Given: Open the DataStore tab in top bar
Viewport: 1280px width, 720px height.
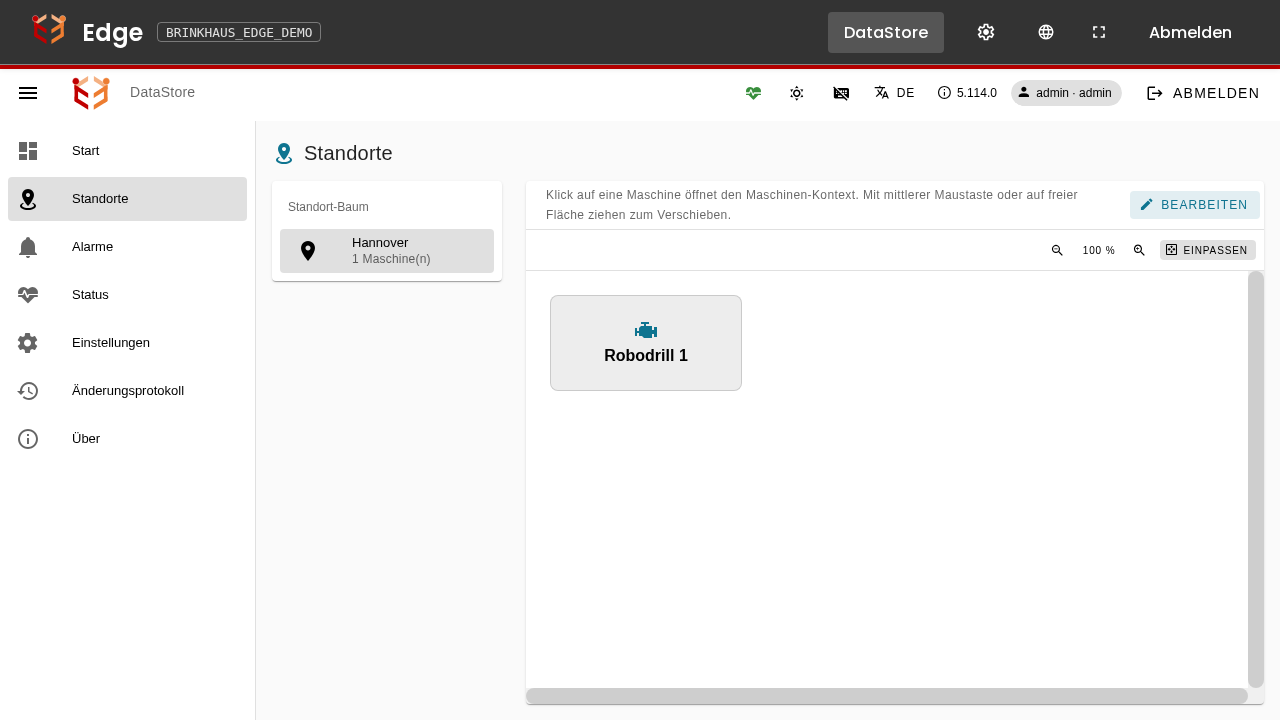Looking at the screenshot, I should point(886,32).
